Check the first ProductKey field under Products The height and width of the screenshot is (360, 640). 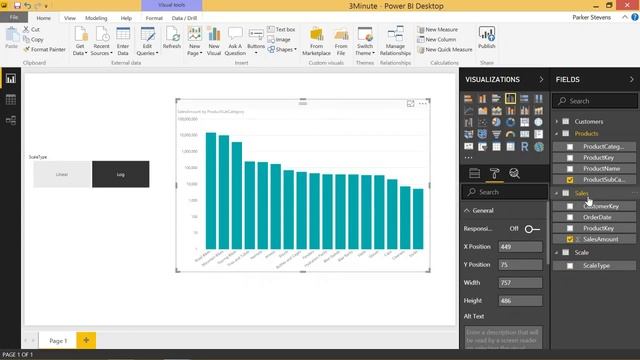(570, 158)
